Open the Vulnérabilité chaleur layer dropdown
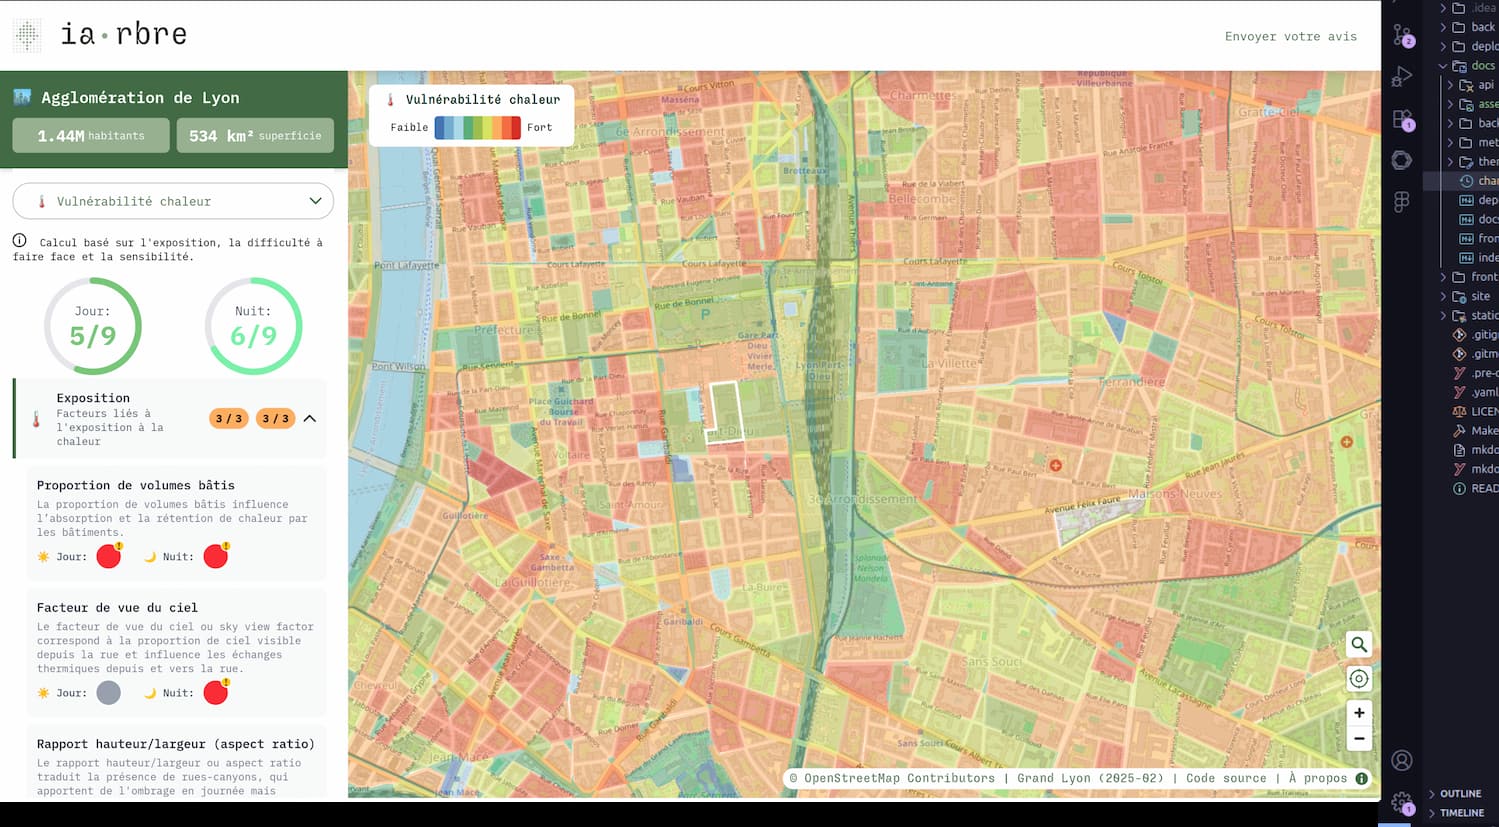The height and width of the screenshot is (827, 1499). tap(173, 201)
